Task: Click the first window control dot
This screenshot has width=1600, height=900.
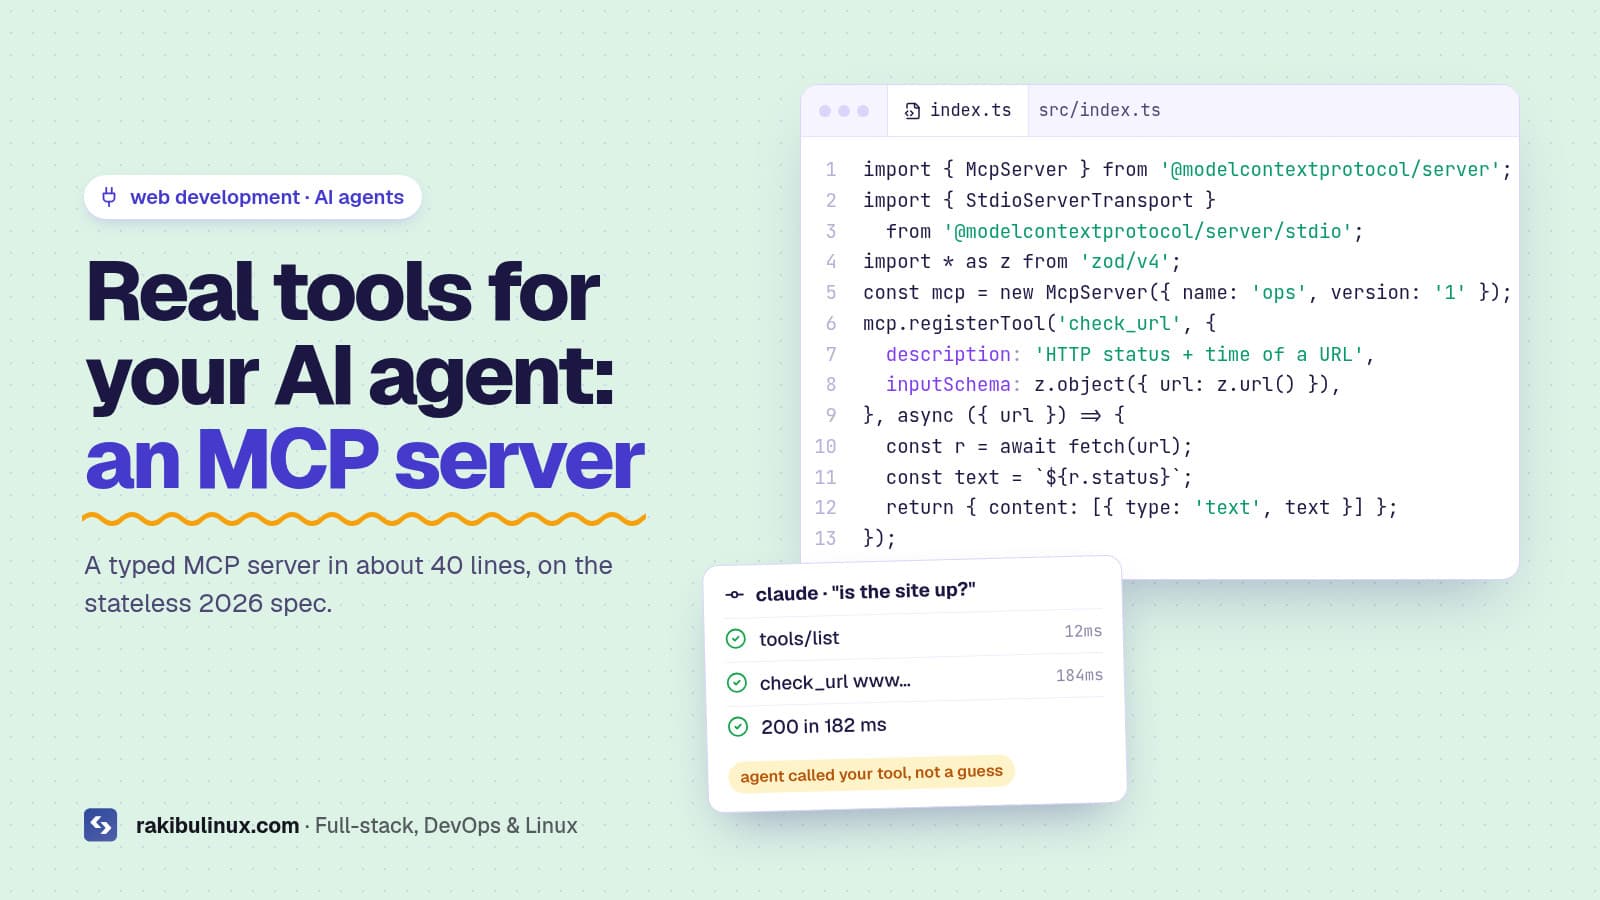Action: click(825, 111)
